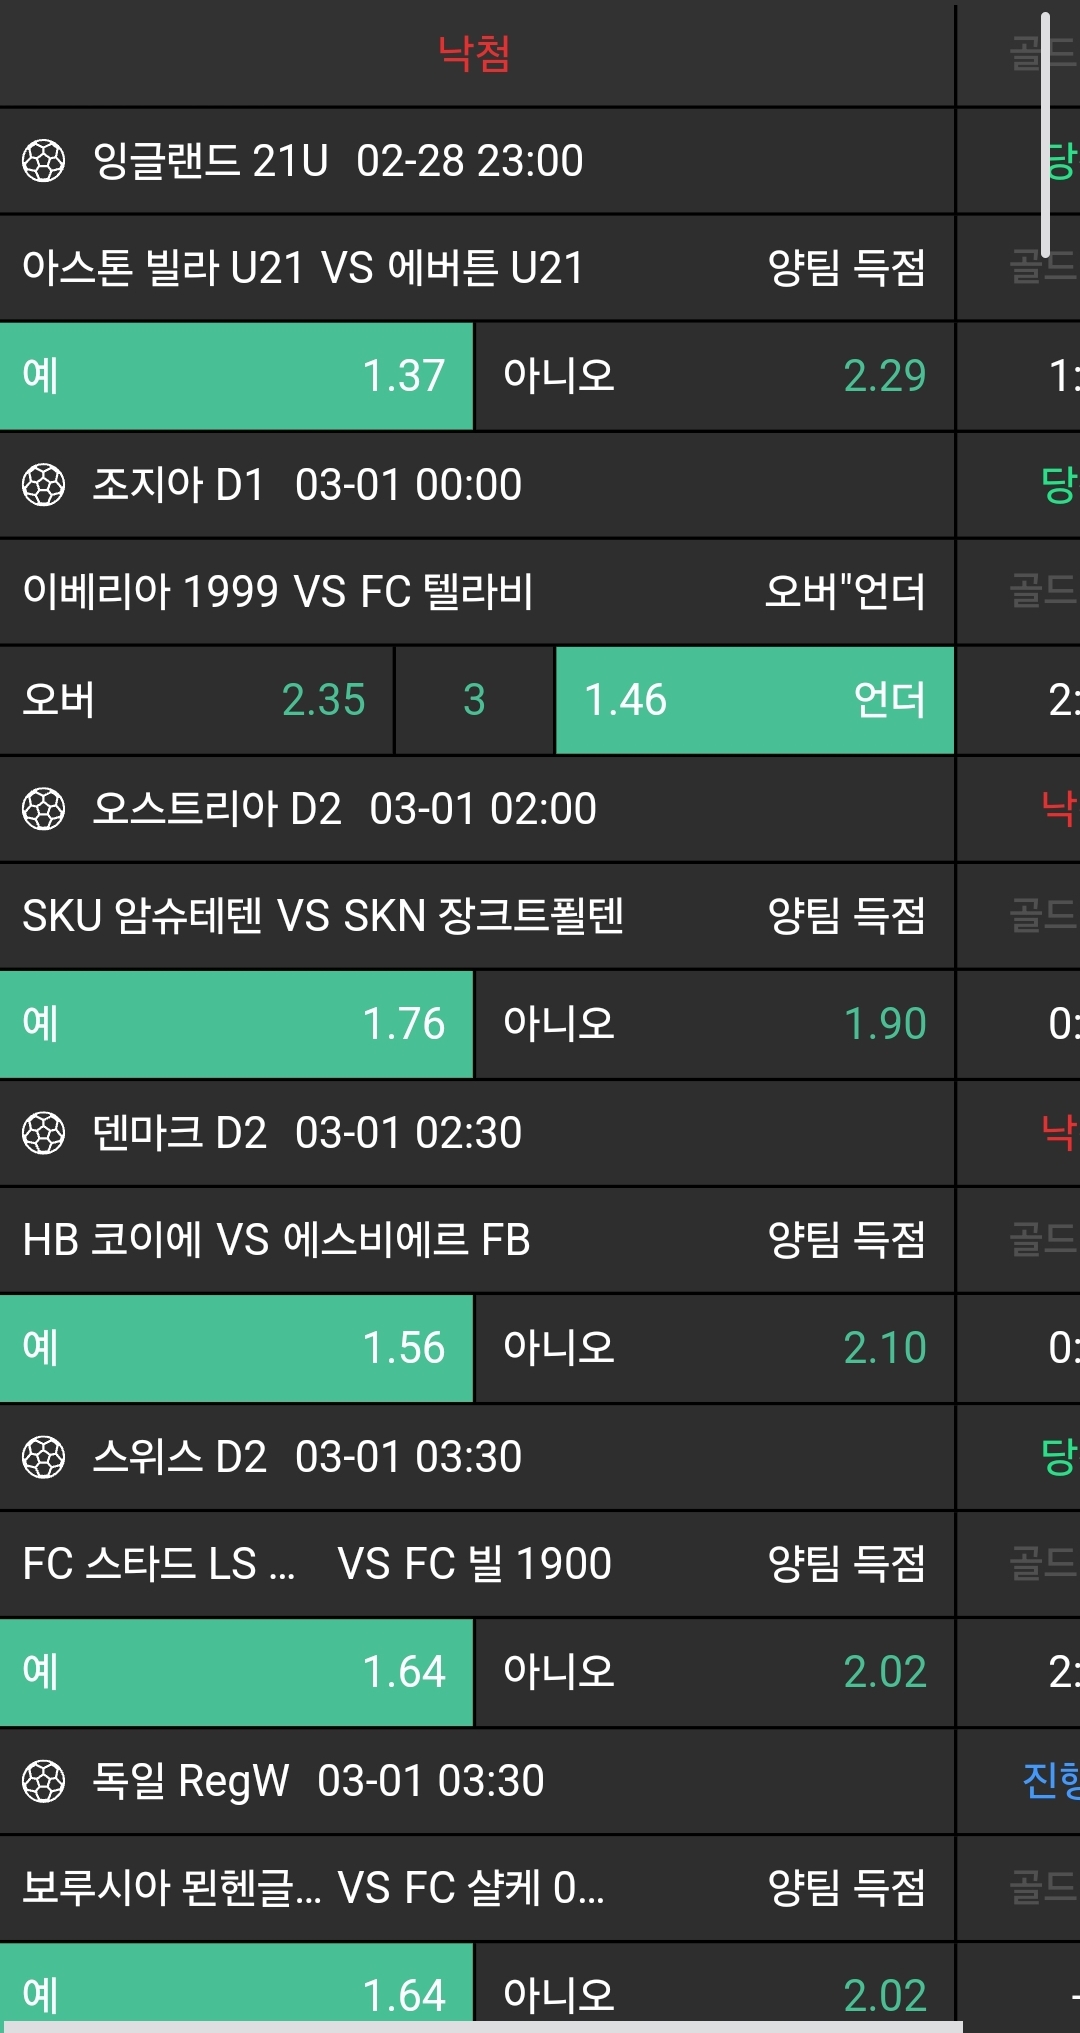Select 예 at 1.56 for HB 코이에
Image resolution: width=1080 pixels, height=2033 pixels.
click(236, 1348)
